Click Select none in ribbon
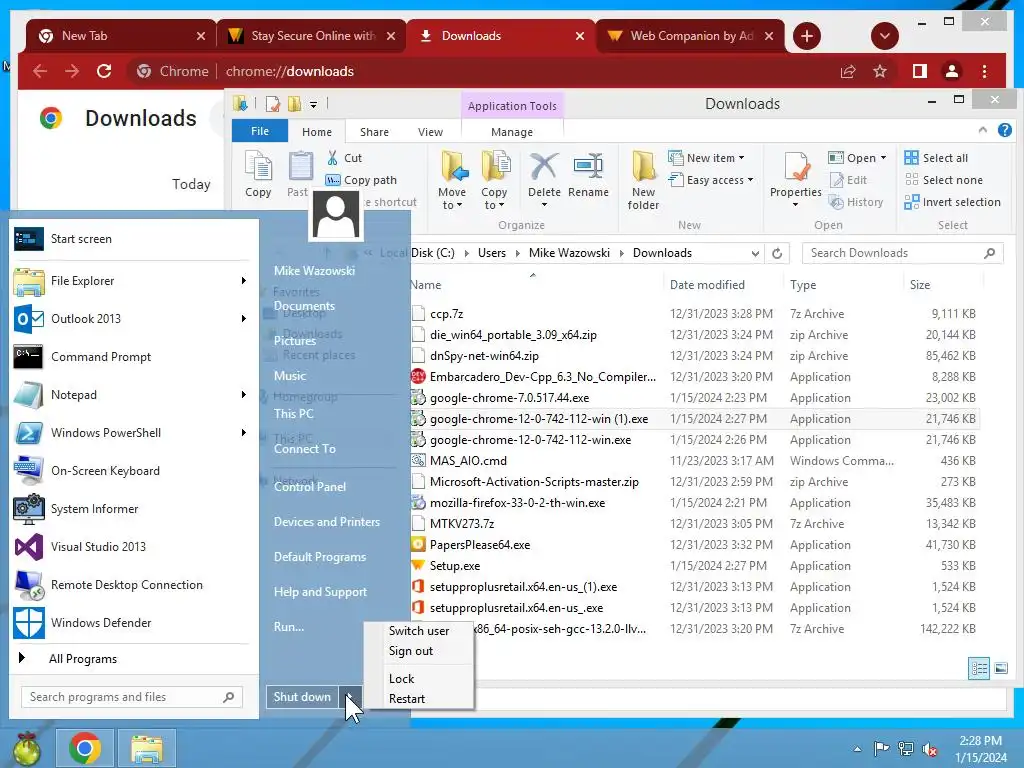This screenshot has height=768, width=1024. (x=944, y=180)
